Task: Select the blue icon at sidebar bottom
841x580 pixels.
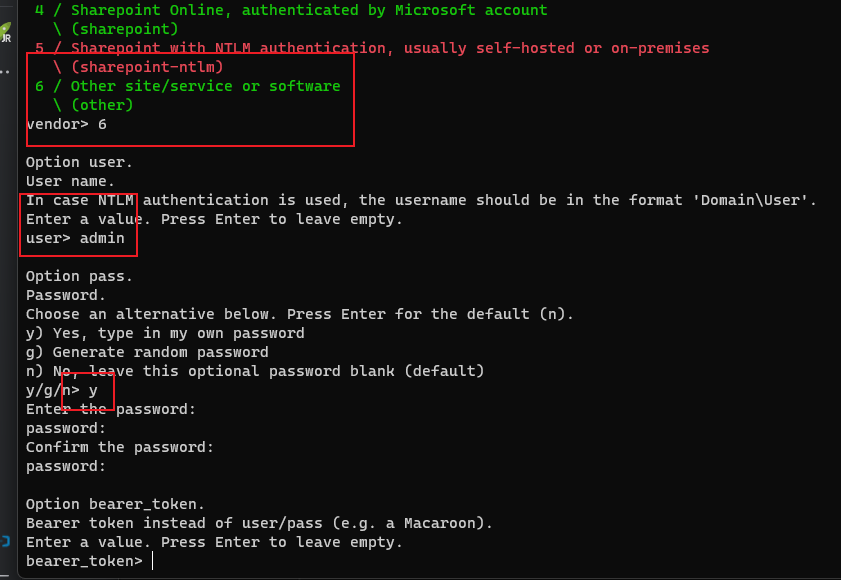Action: pos(5,541)
